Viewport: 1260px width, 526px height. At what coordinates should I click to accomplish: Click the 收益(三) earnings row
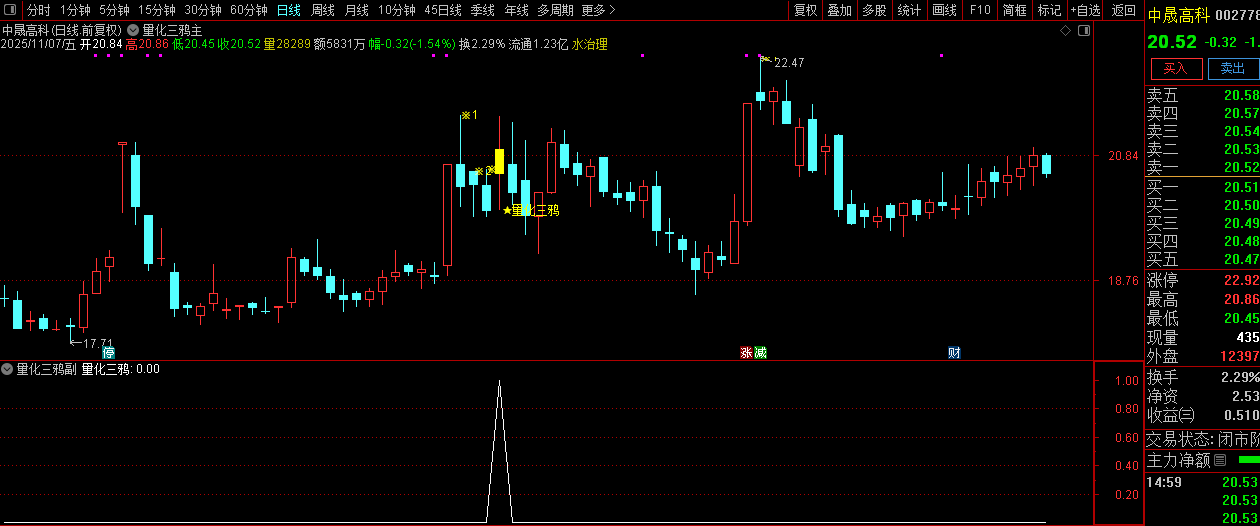pos(1202,415)
